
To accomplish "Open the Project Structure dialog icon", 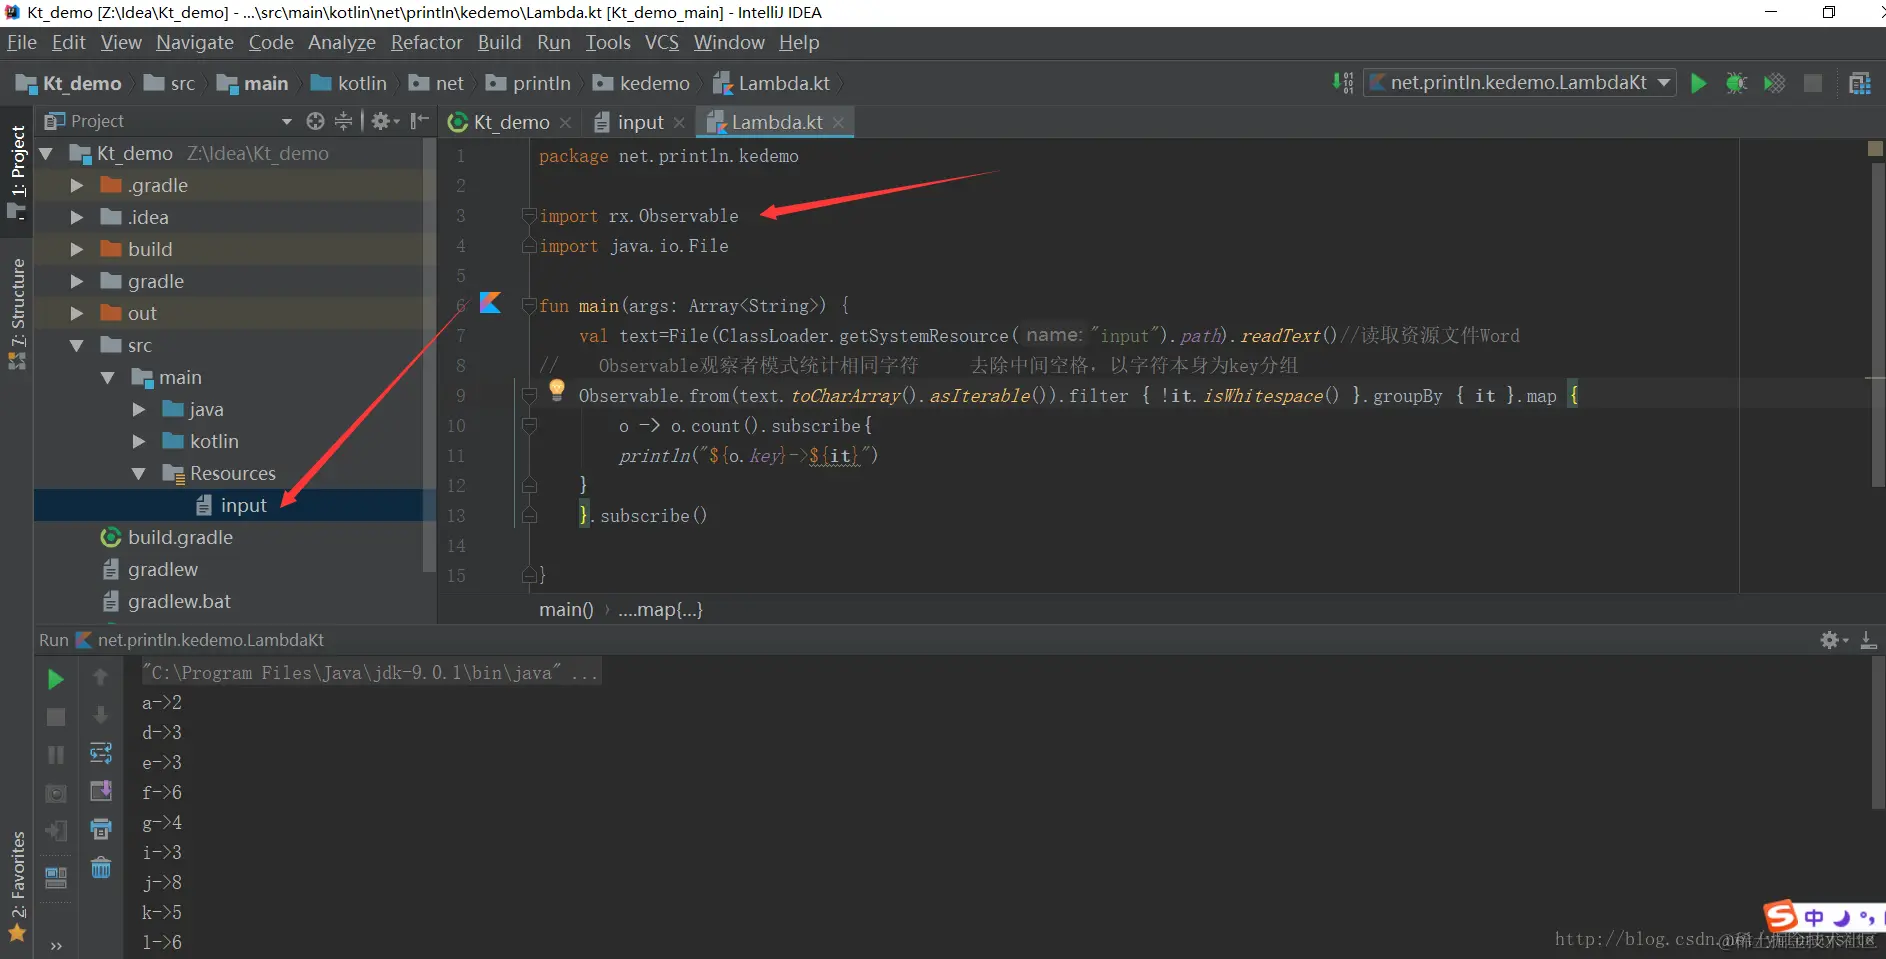I will pyautogui.click(x=1860, y=83).
